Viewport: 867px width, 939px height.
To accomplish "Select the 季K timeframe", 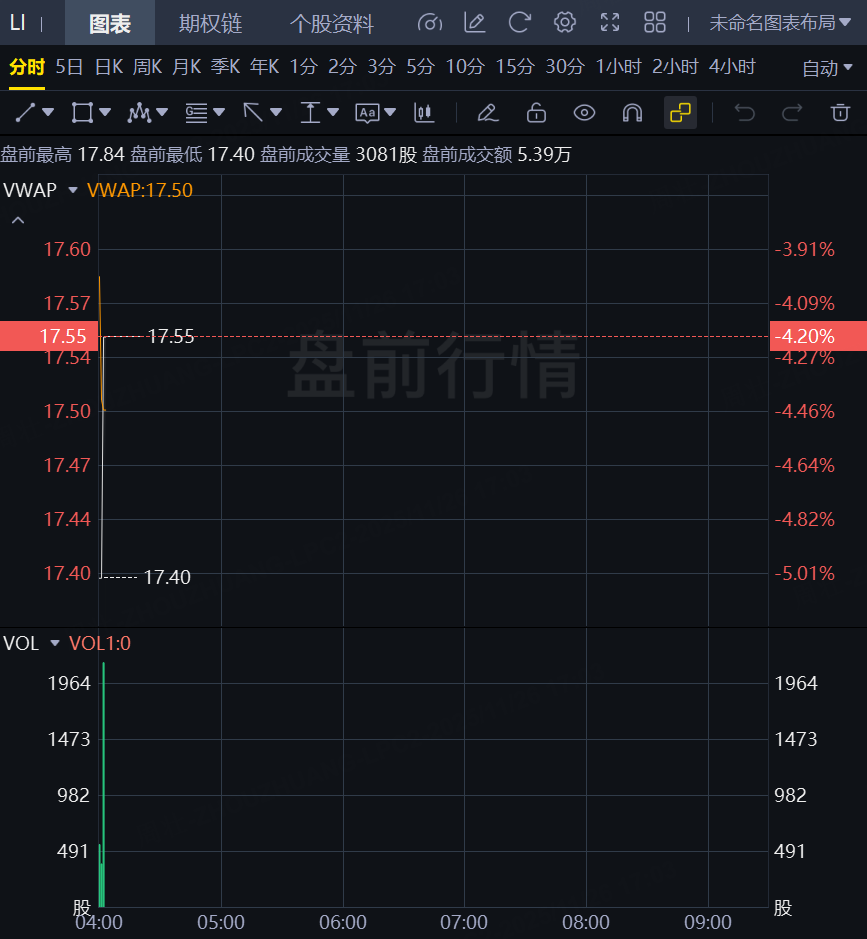I will [225, 66].
